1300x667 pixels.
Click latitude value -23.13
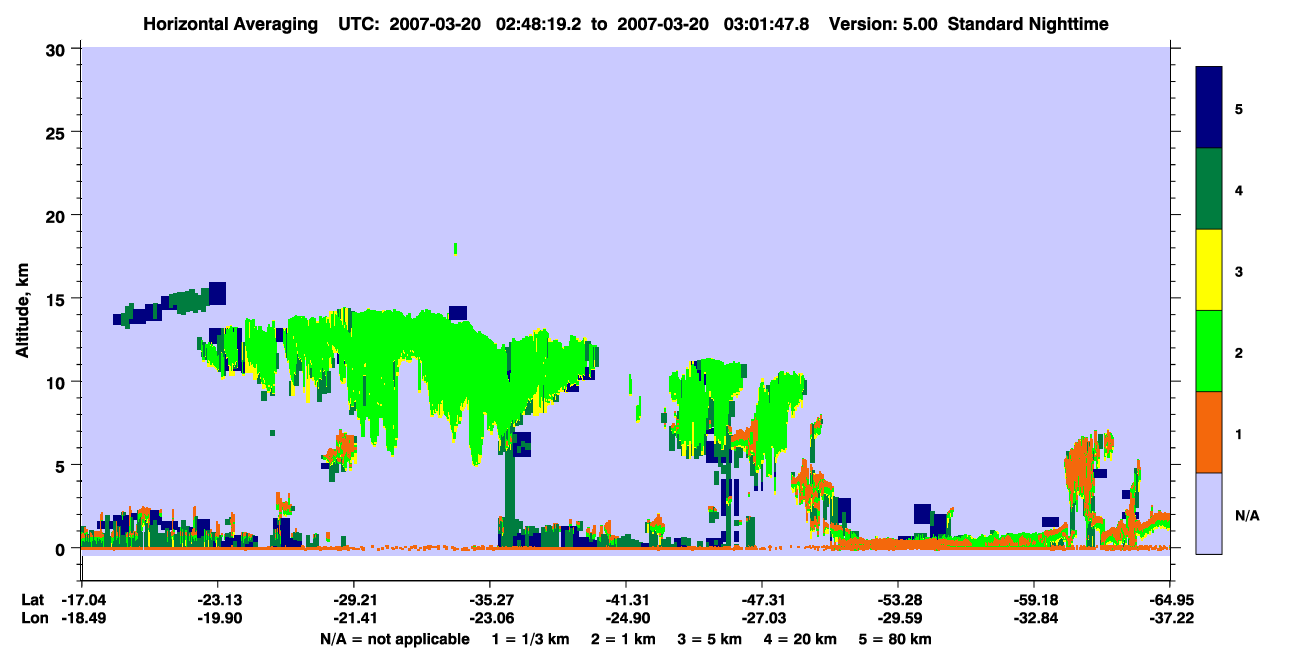tap(218, 600)
